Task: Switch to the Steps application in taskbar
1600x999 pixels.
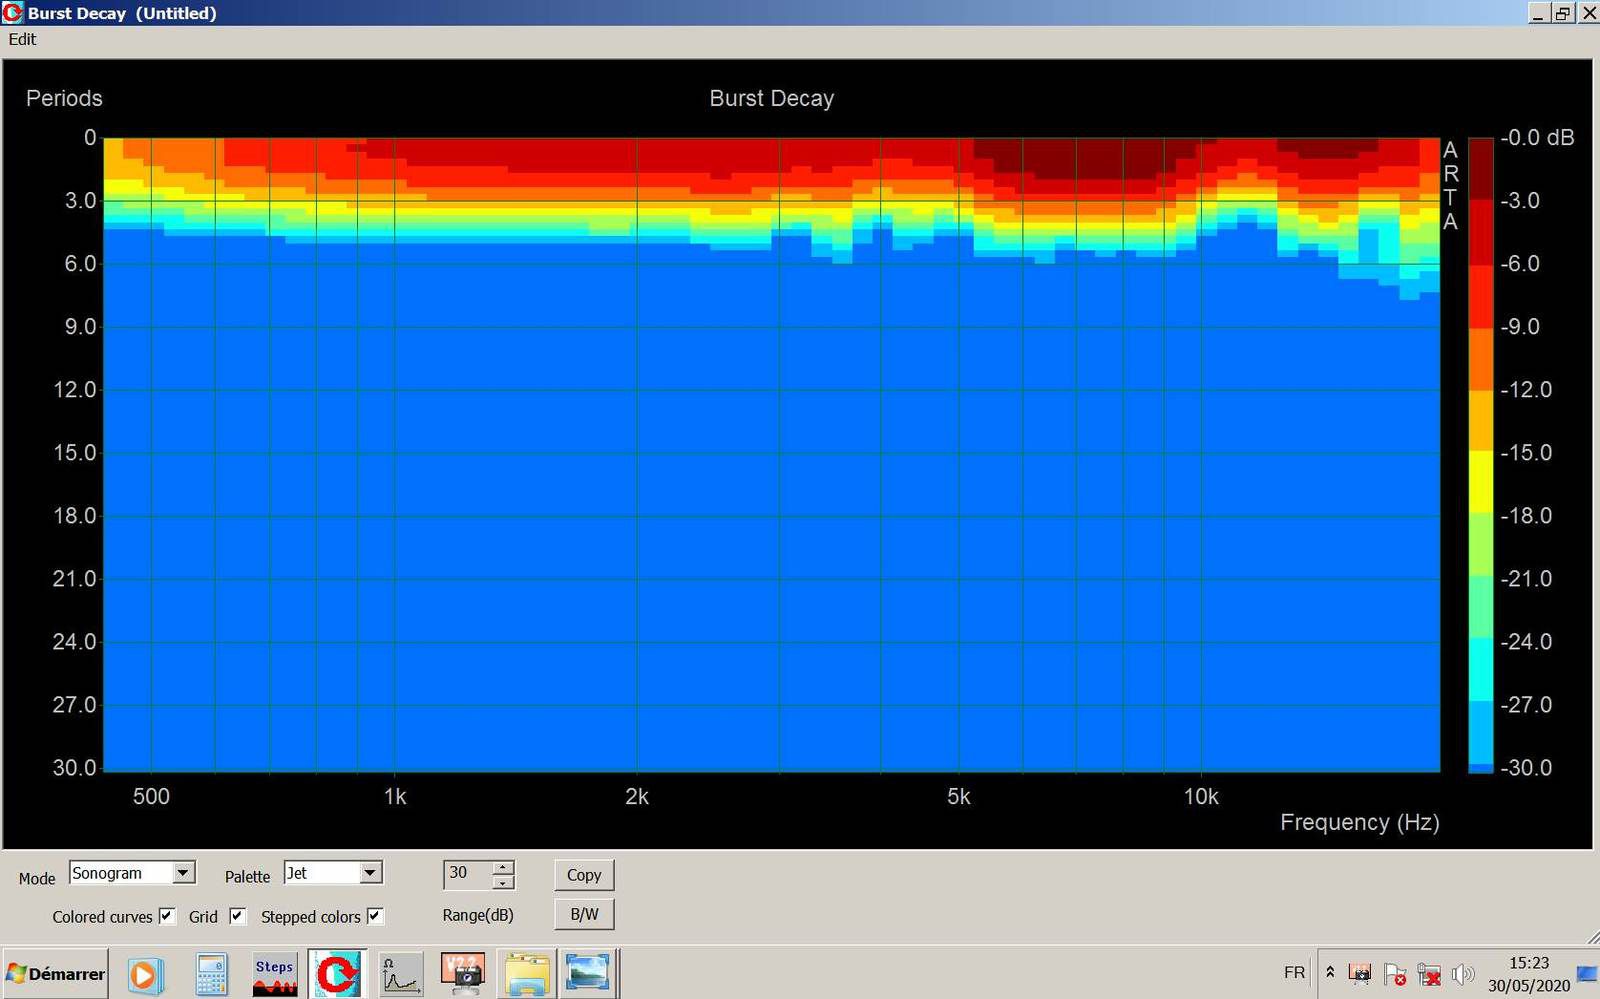Action: [x=274, y=974]
